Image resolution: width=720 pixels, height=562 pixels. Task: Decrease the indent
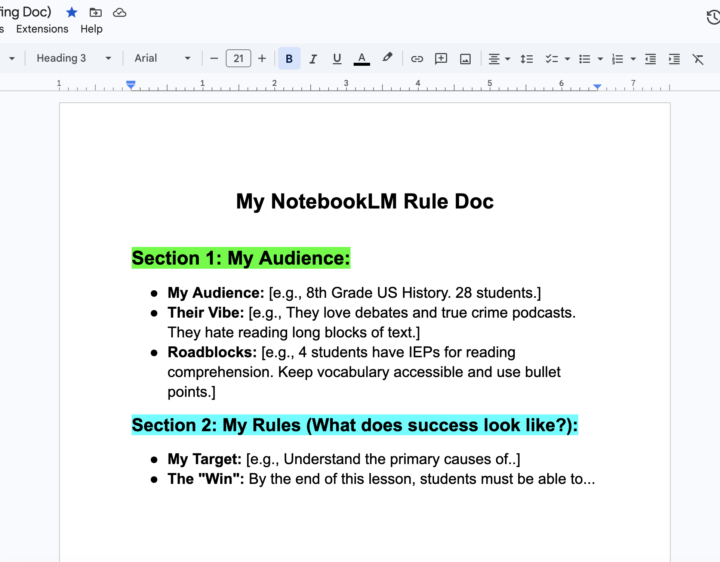(x=650, y=59)
